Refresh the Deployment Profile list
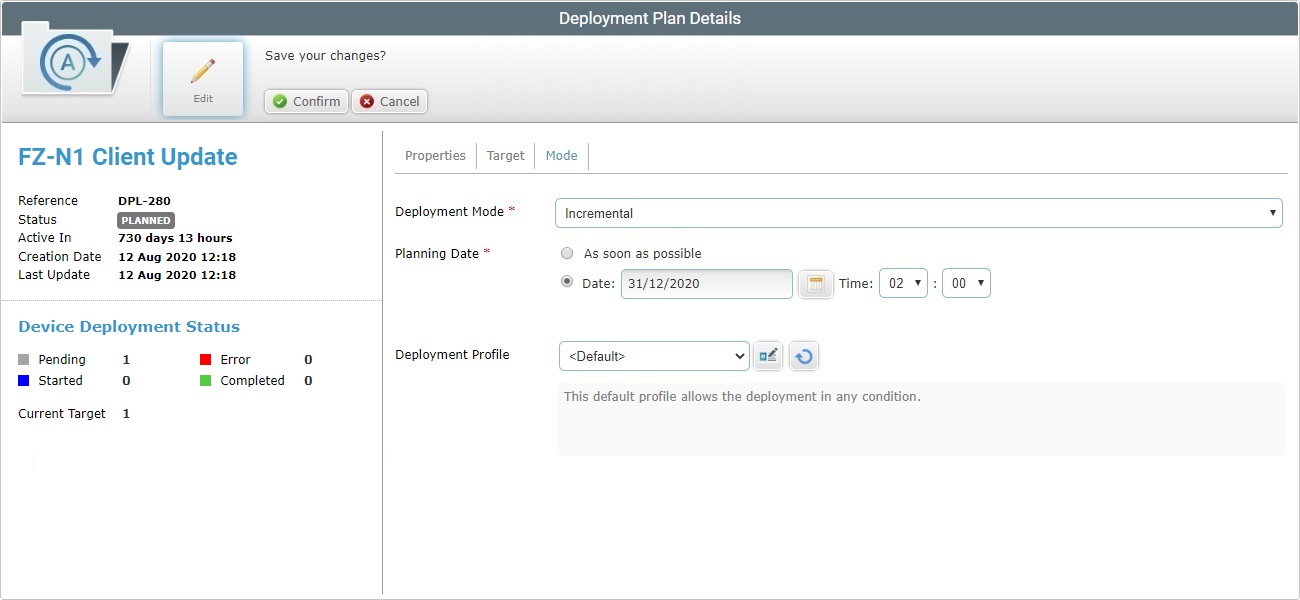 click(804, 355)
